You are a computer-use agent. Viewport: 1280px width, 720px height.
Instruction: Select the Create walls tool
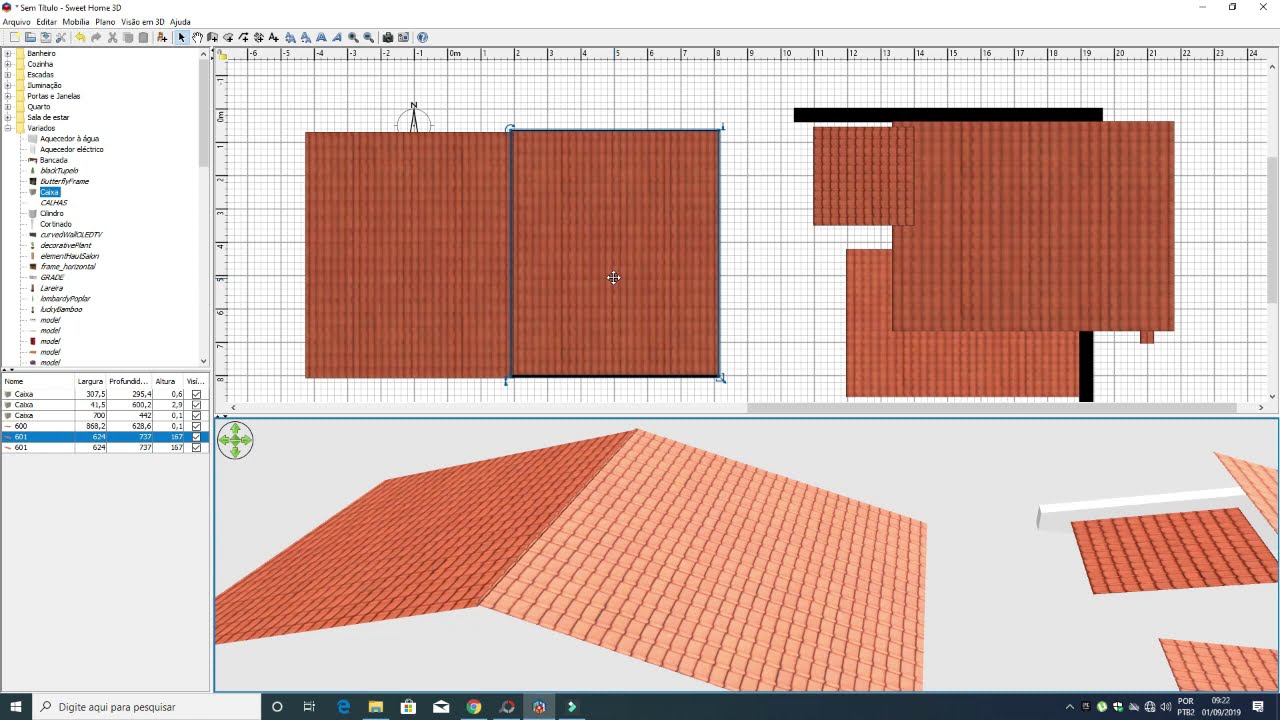pyautogui.click(x=213, y=37)
